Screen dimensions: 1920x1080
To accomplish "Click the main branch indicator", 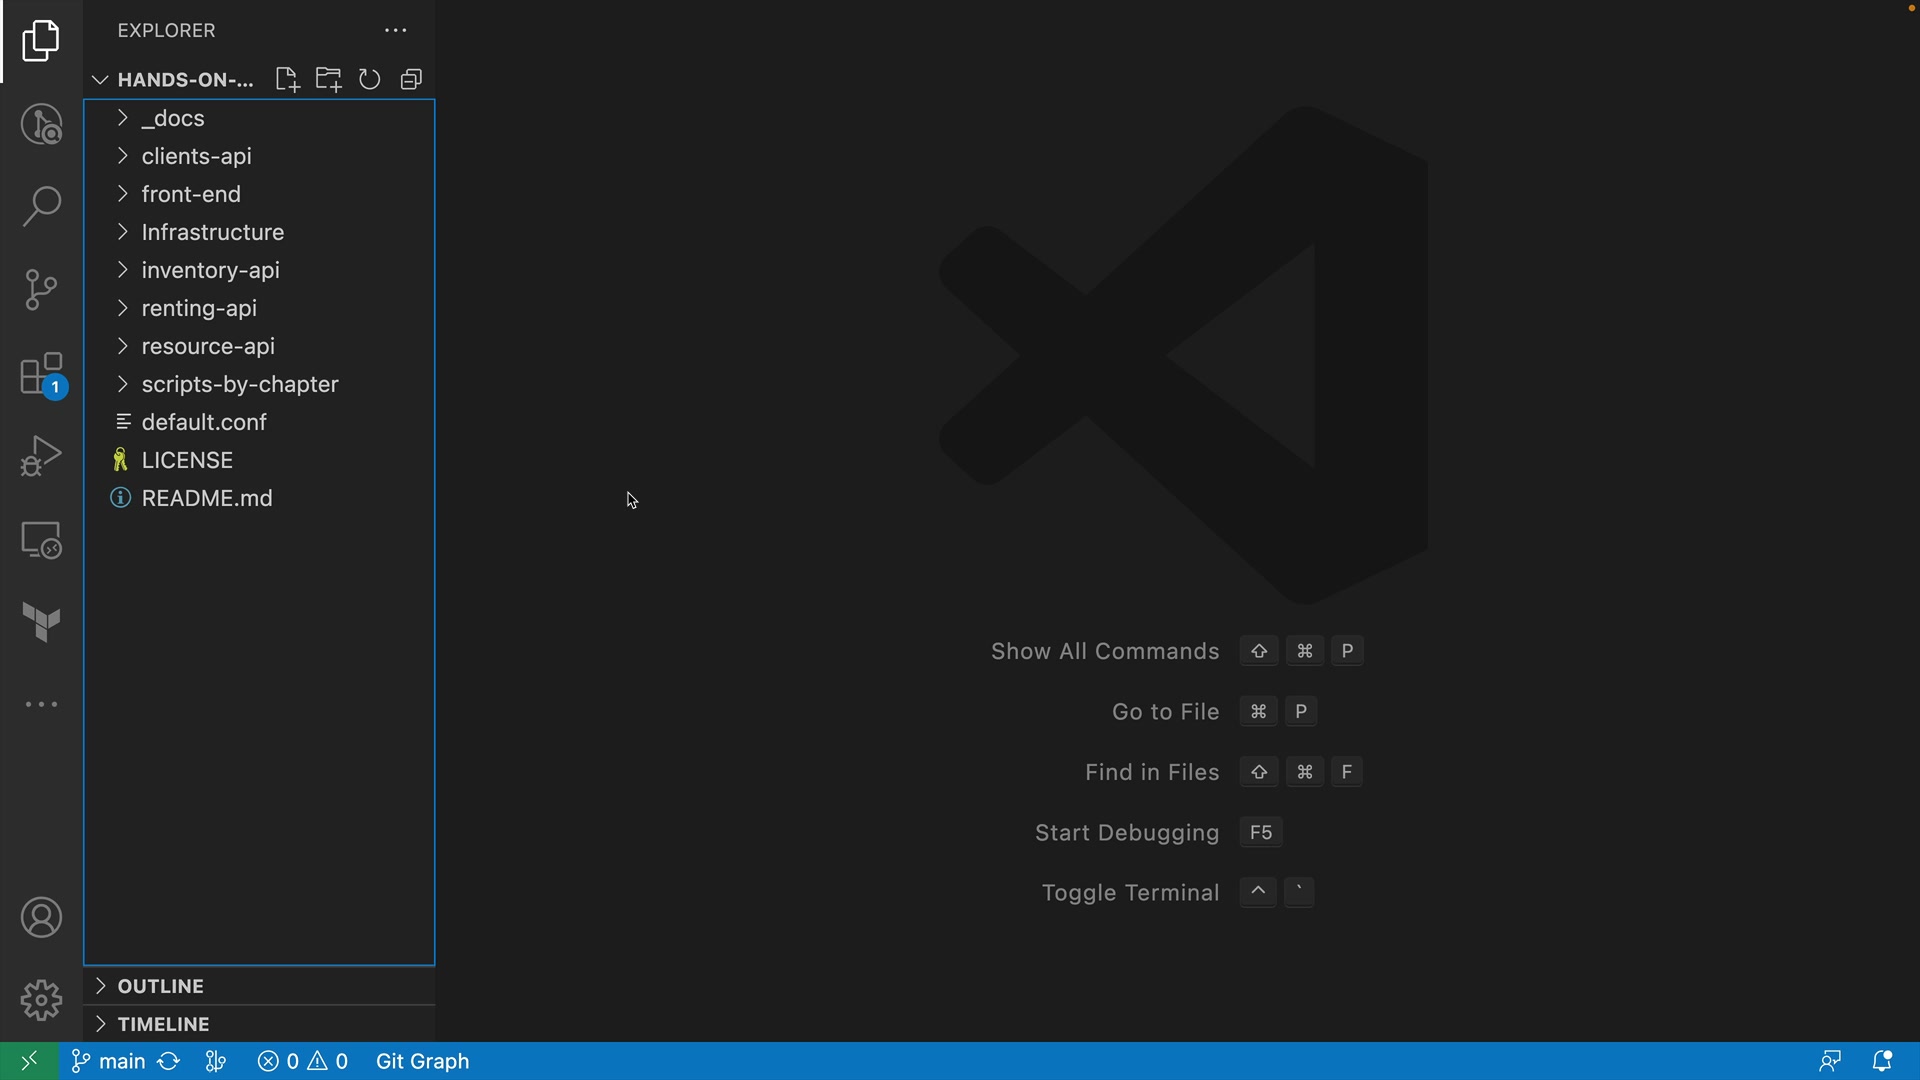I will [x=109, y=1061].
